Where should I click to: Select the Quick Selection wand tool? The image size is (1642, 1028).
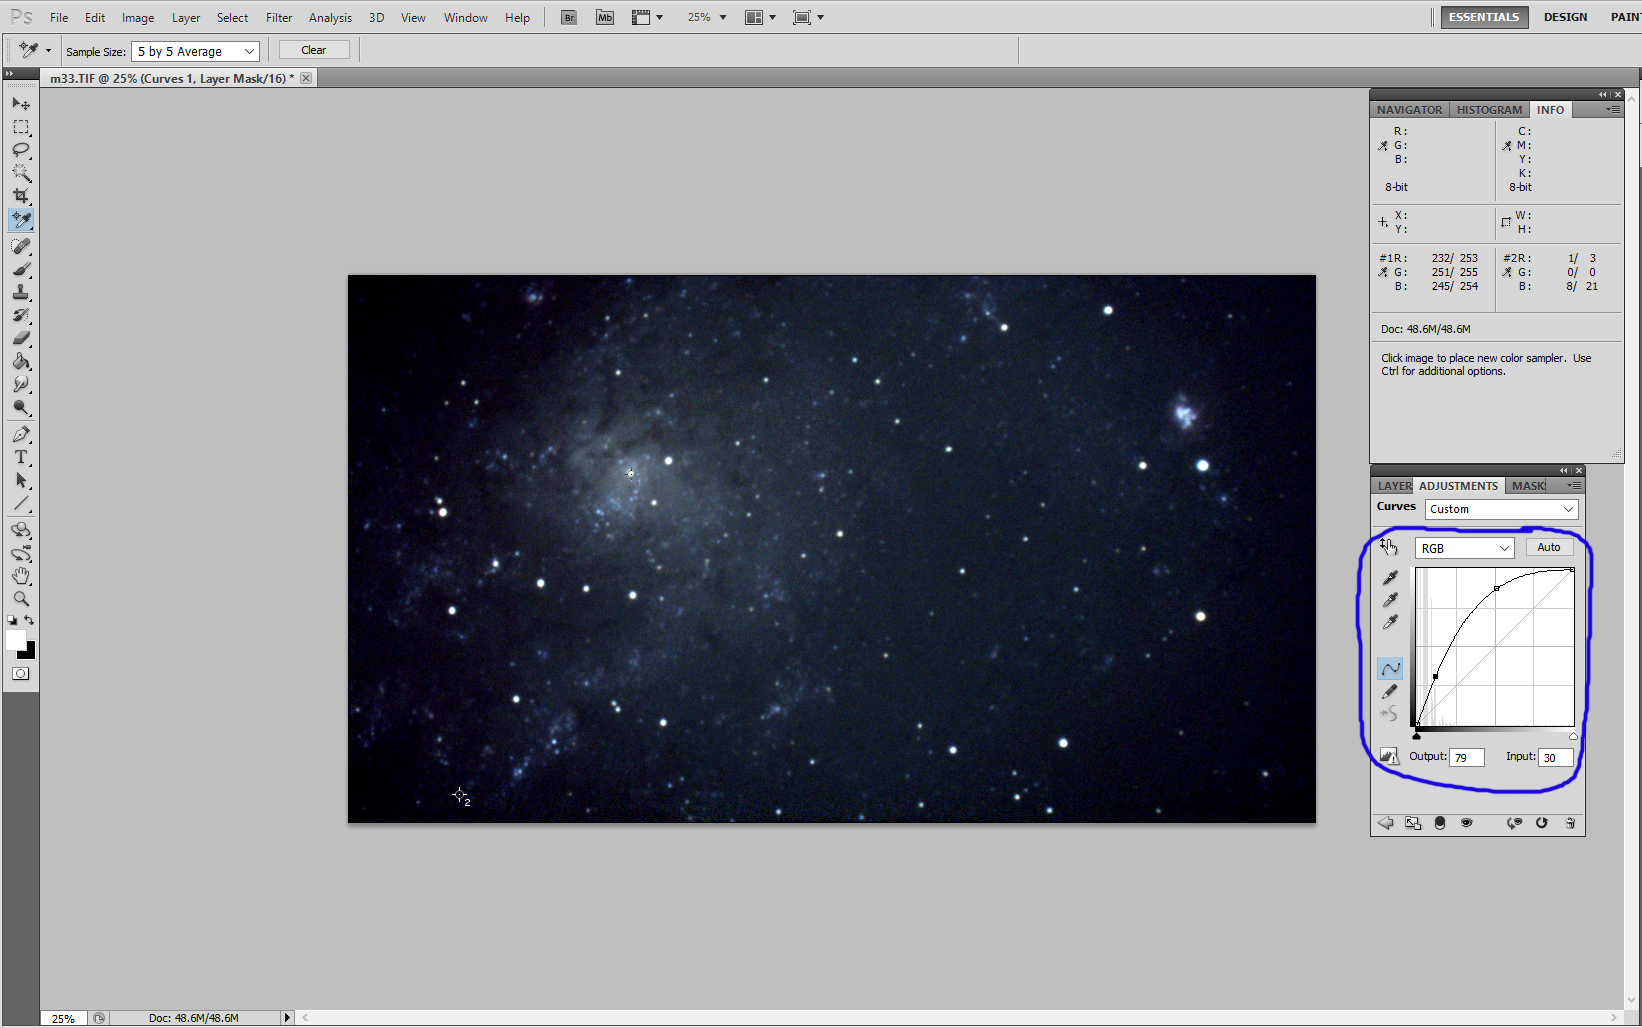pos(21,173)
